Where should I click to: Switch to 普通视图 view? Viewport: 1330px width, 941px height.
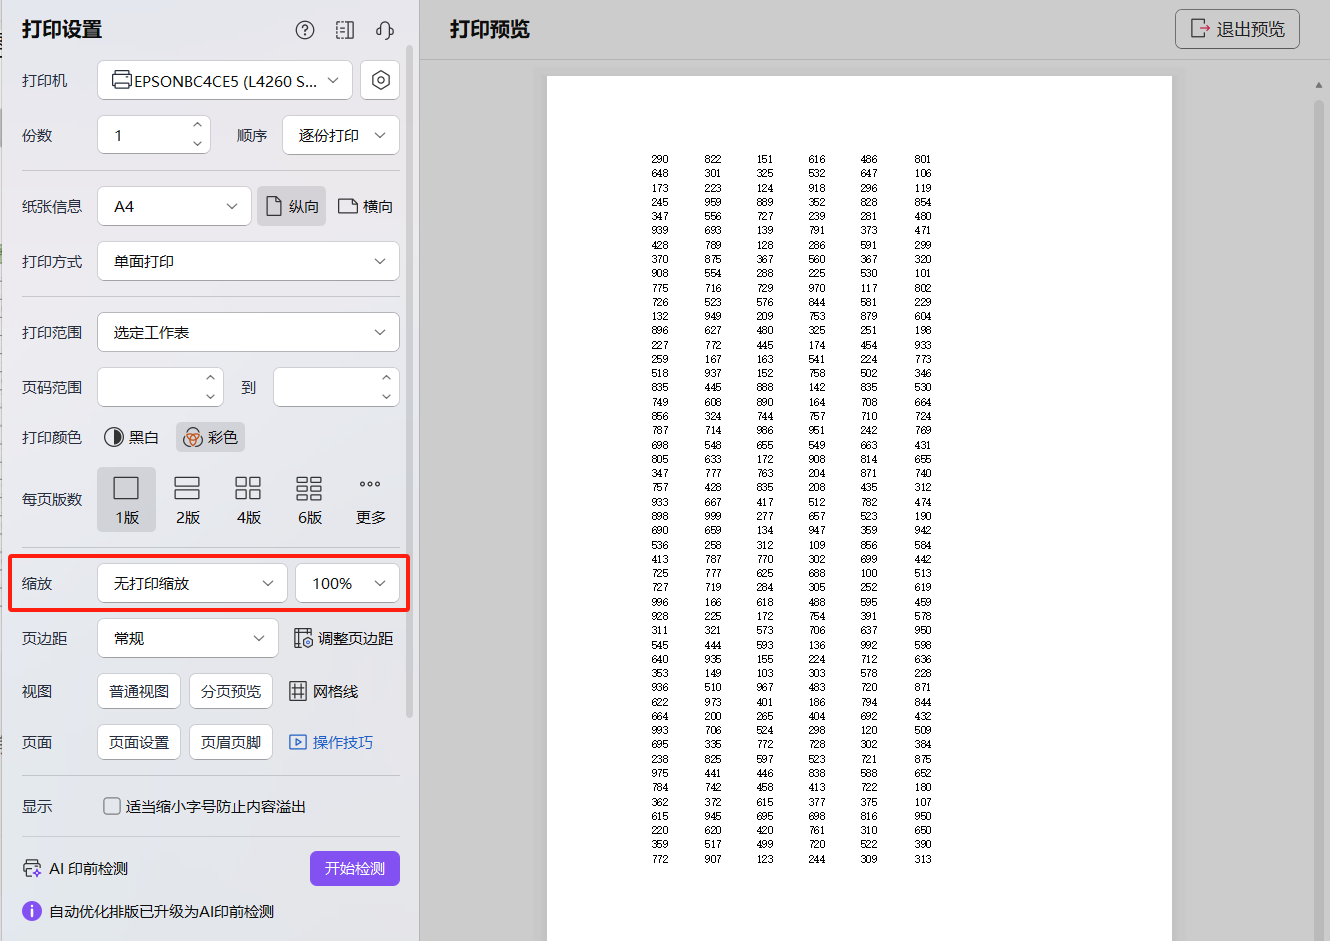[139, 691]
